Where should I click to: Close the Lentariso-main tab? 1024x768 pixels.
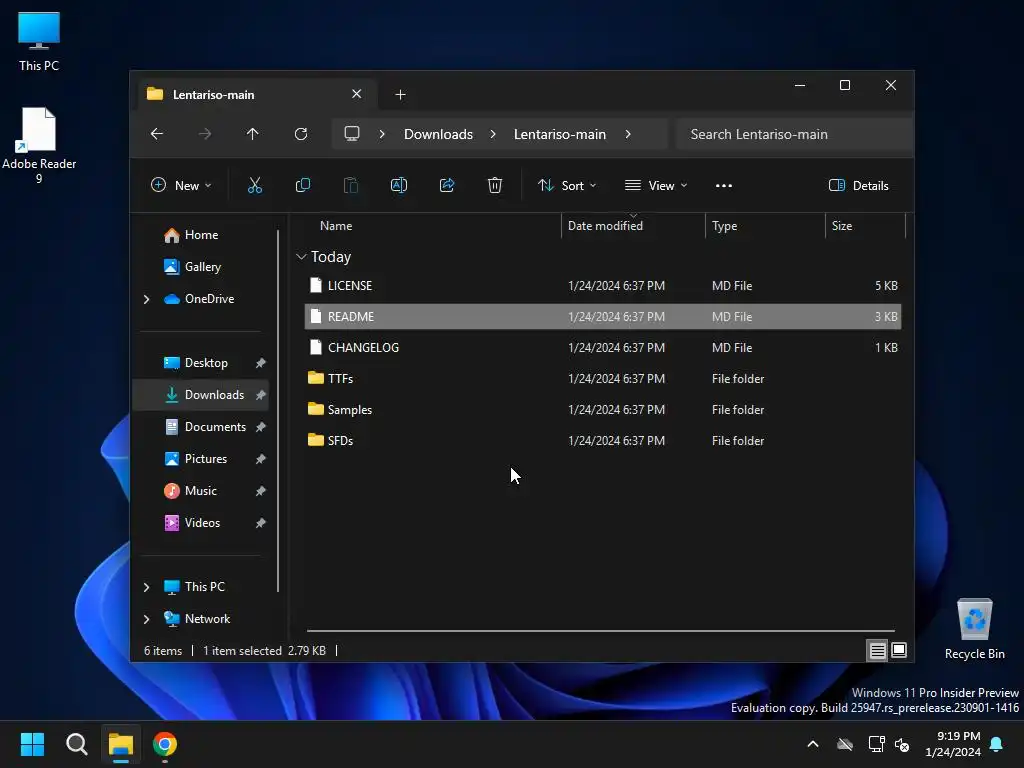[357, 94]
